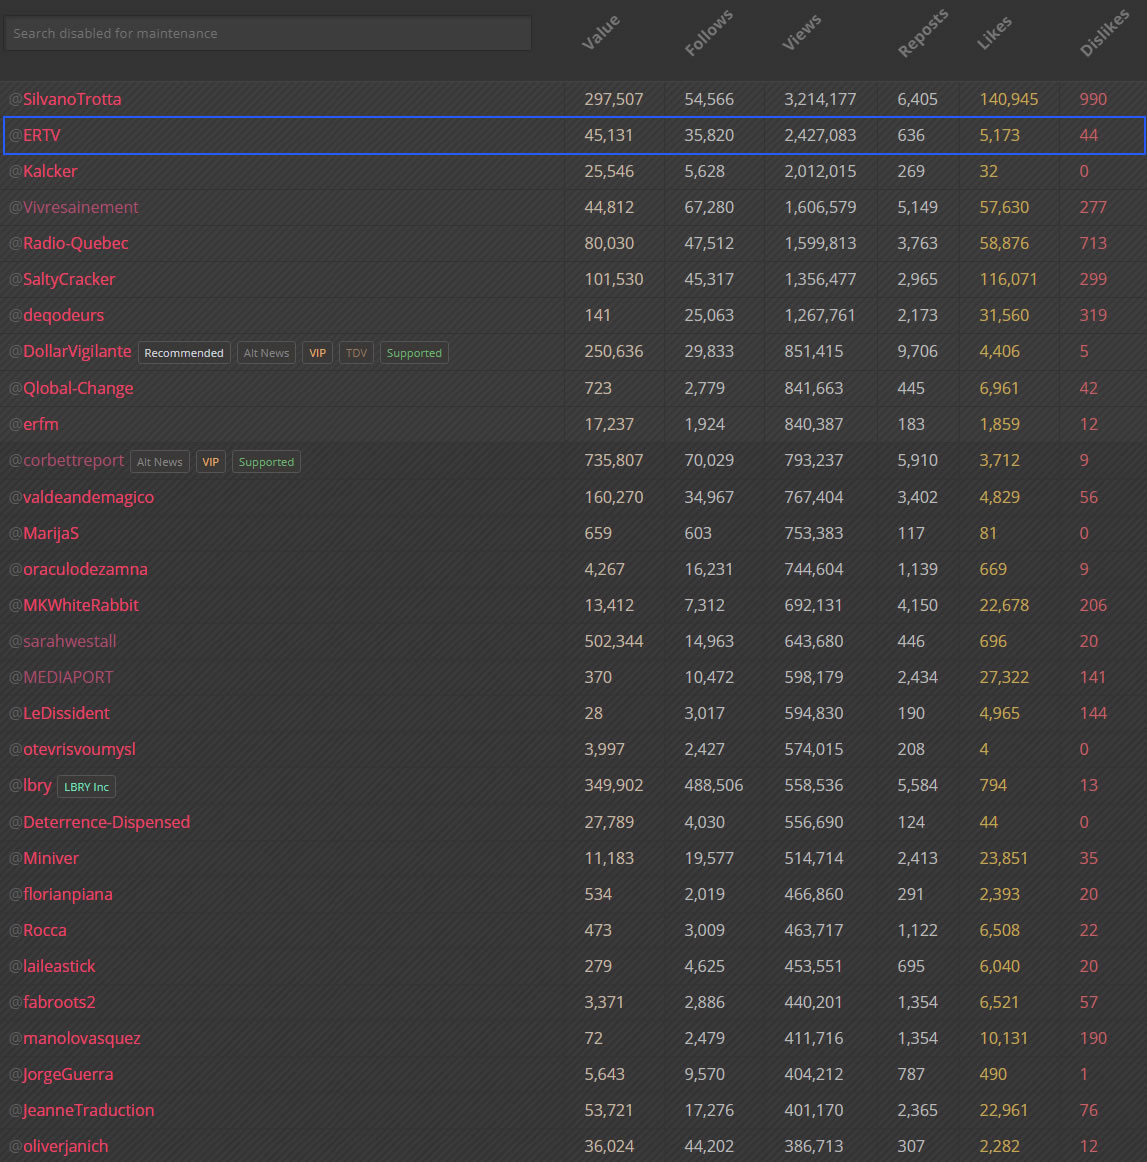This screenshot has width=1147, height=1162.
Task: Sort by the Follows column header
Action: 708,33
